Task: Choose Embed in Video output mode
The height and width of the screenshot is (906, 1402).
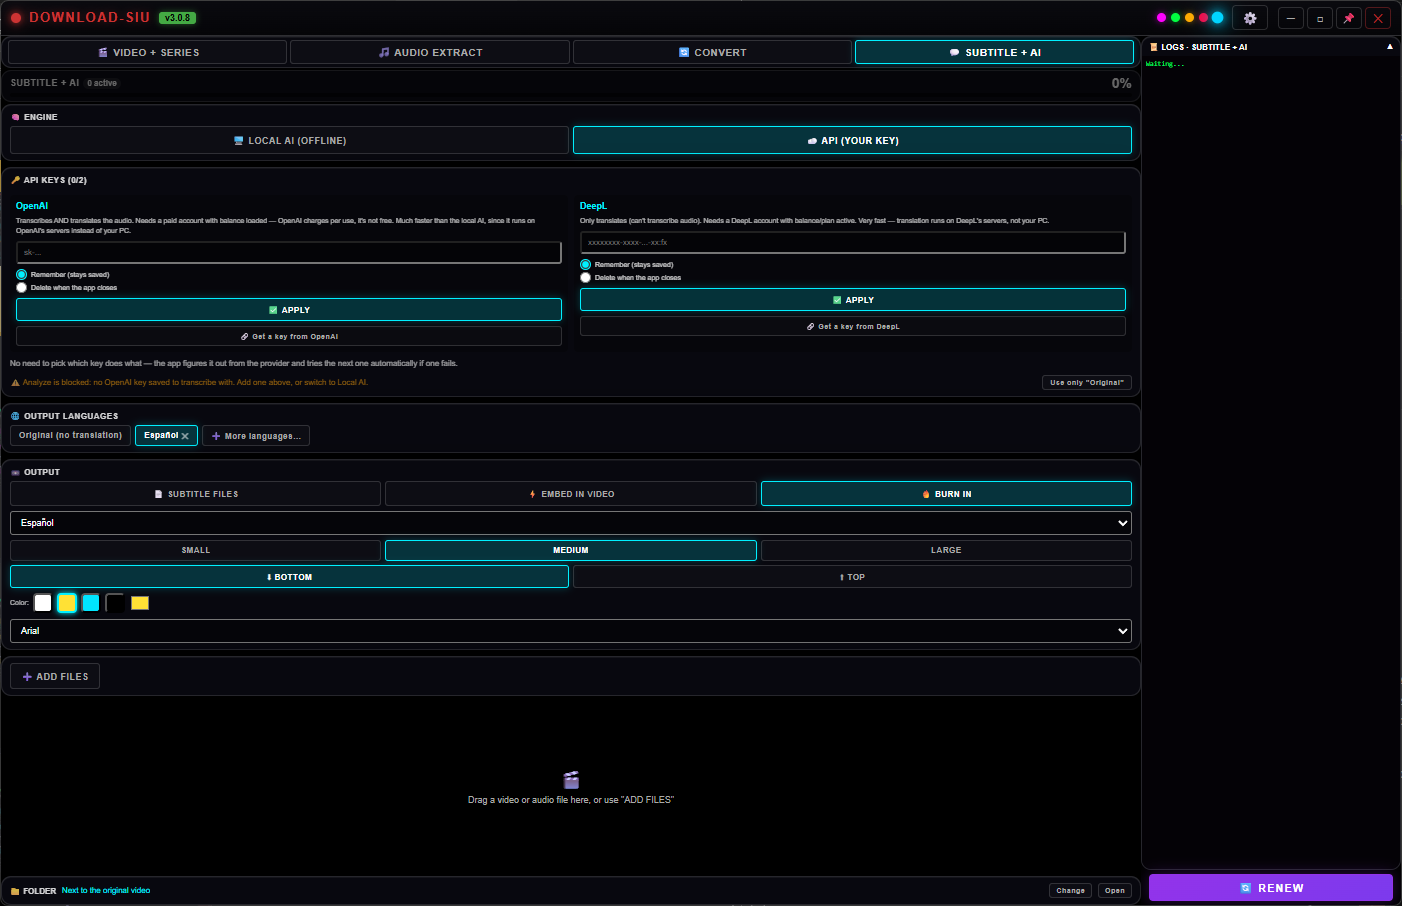Action: 571,494
